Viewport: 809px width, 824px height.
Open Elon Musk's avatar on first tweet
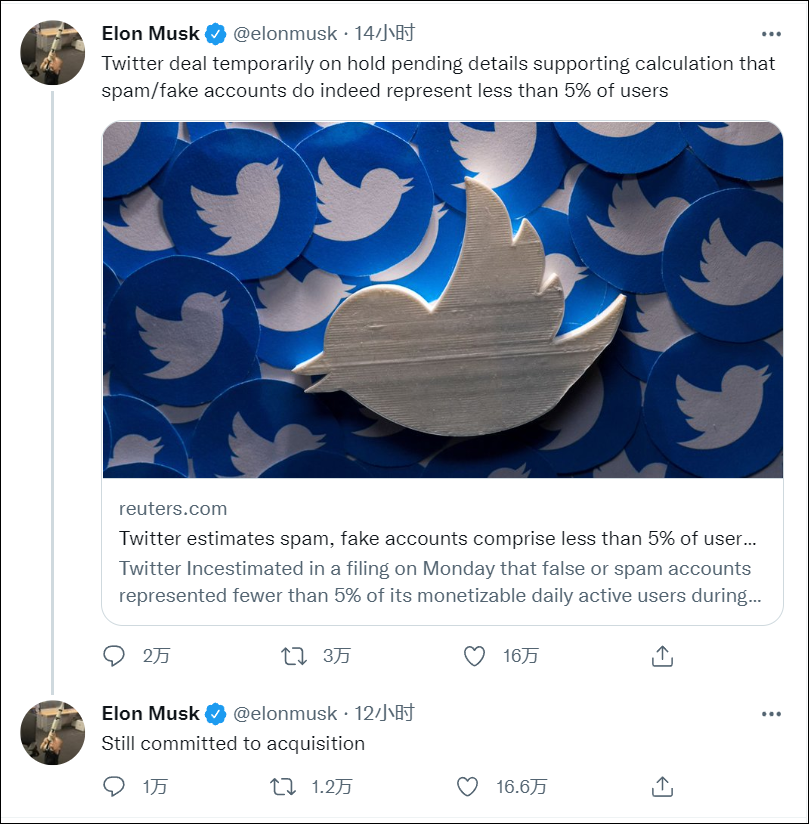point(53,52)
